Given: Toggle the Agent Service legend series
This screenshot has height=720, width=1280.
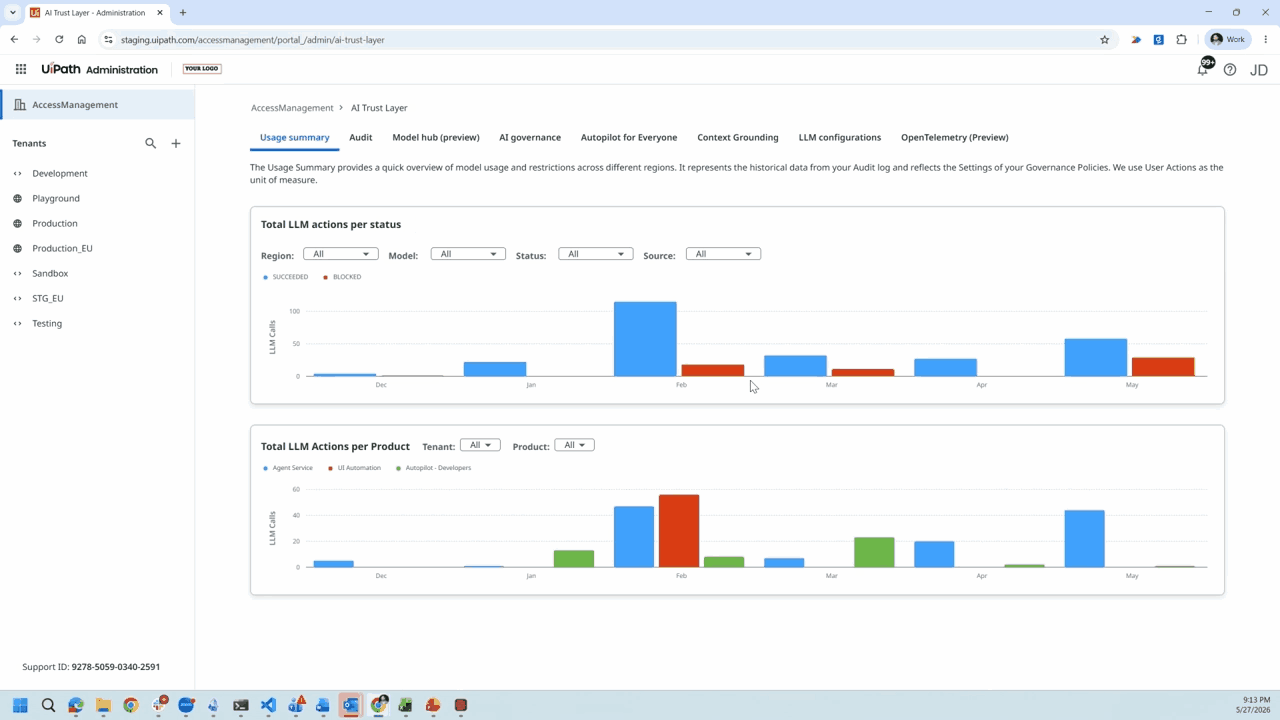Looking at the screenshot, I should tap(288, 468).
